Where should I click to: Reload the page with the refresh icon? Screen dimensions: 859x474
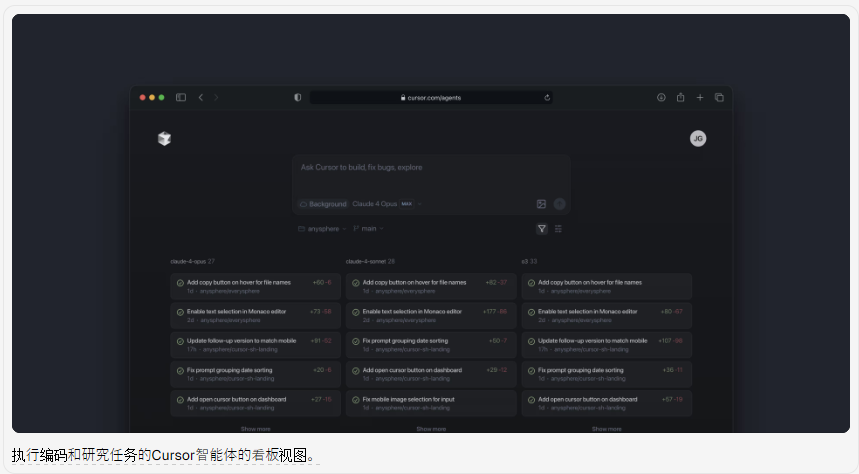point(547,98)
